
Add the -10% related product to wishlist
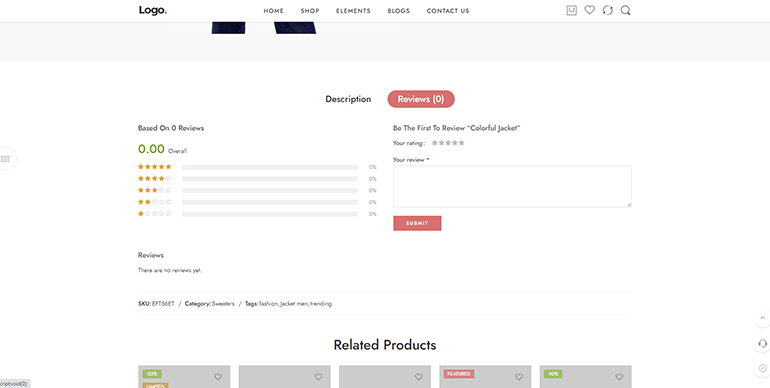619,377
